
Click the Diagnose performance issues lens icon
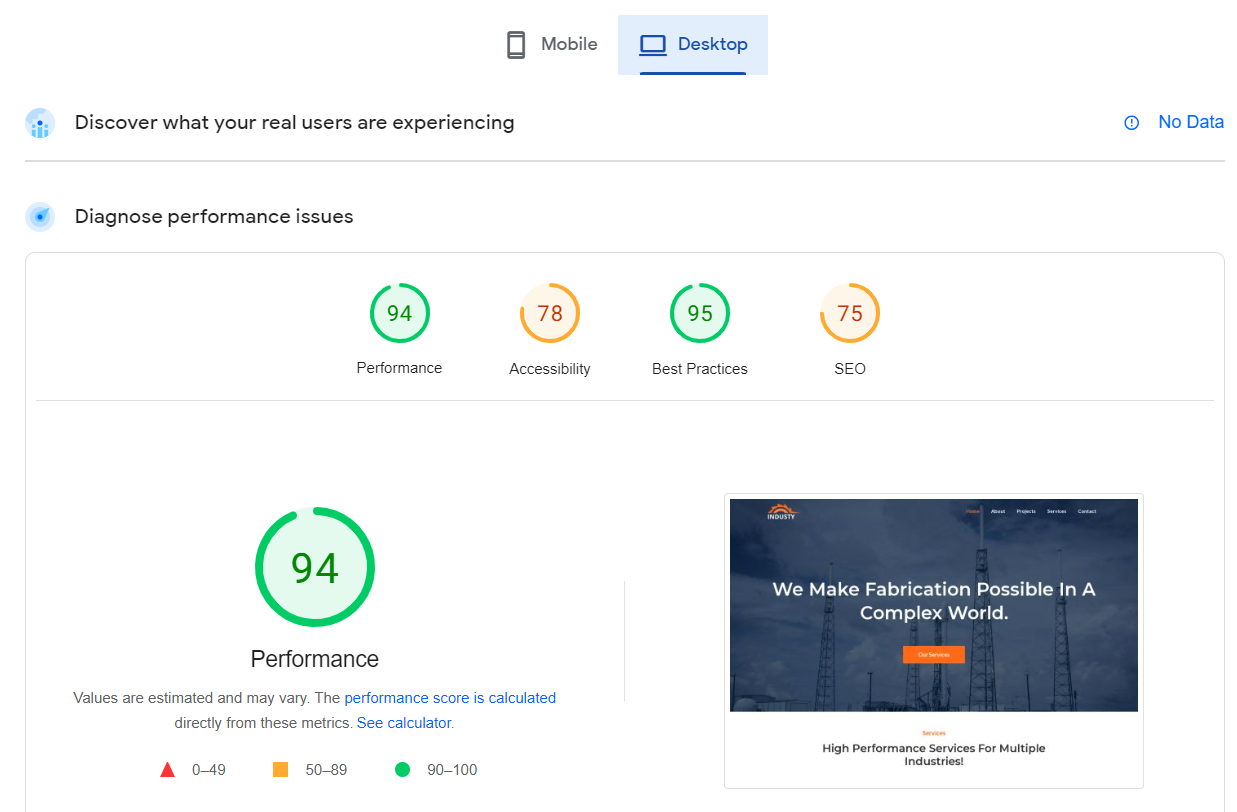(39, 216)
